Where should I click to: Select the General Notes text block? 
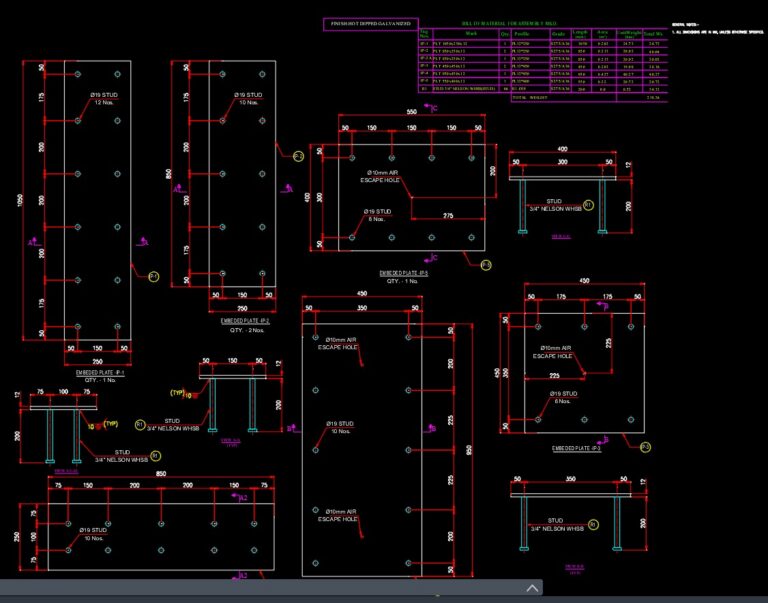(x=717, y=28)
